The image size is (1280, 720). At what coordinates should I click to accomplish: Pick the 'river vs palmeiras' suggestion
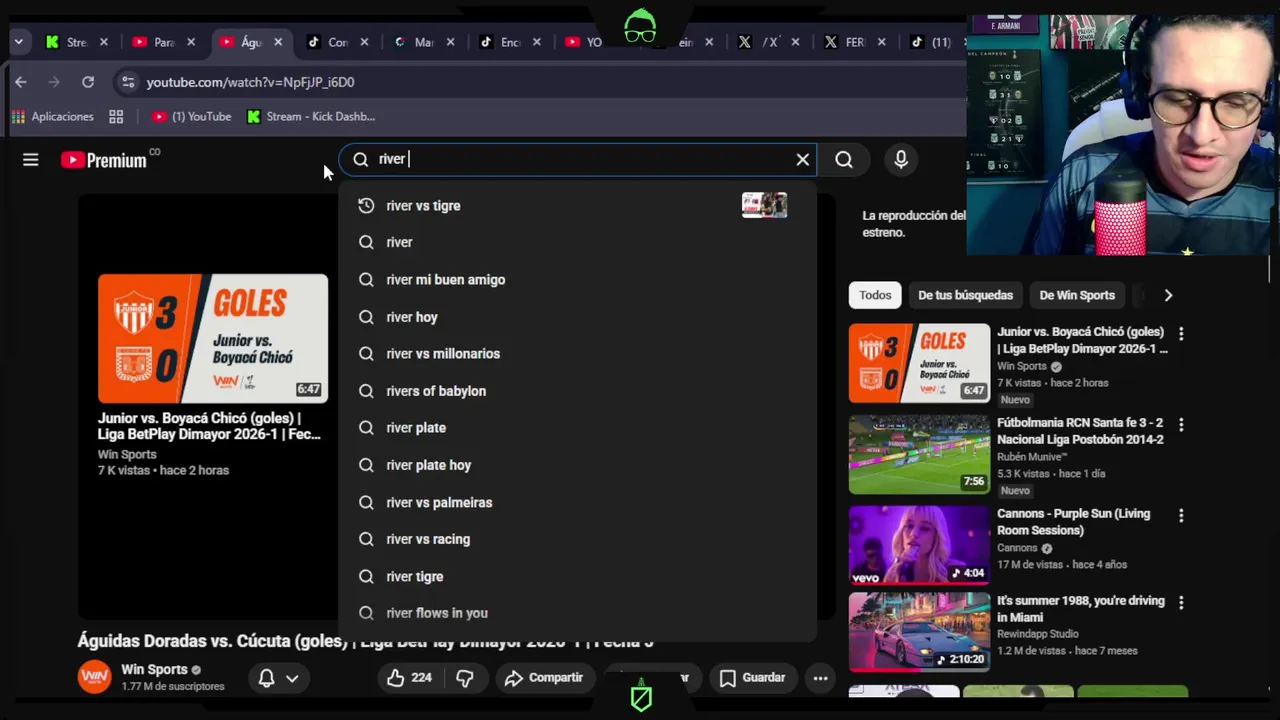click(x=577, y=502)
